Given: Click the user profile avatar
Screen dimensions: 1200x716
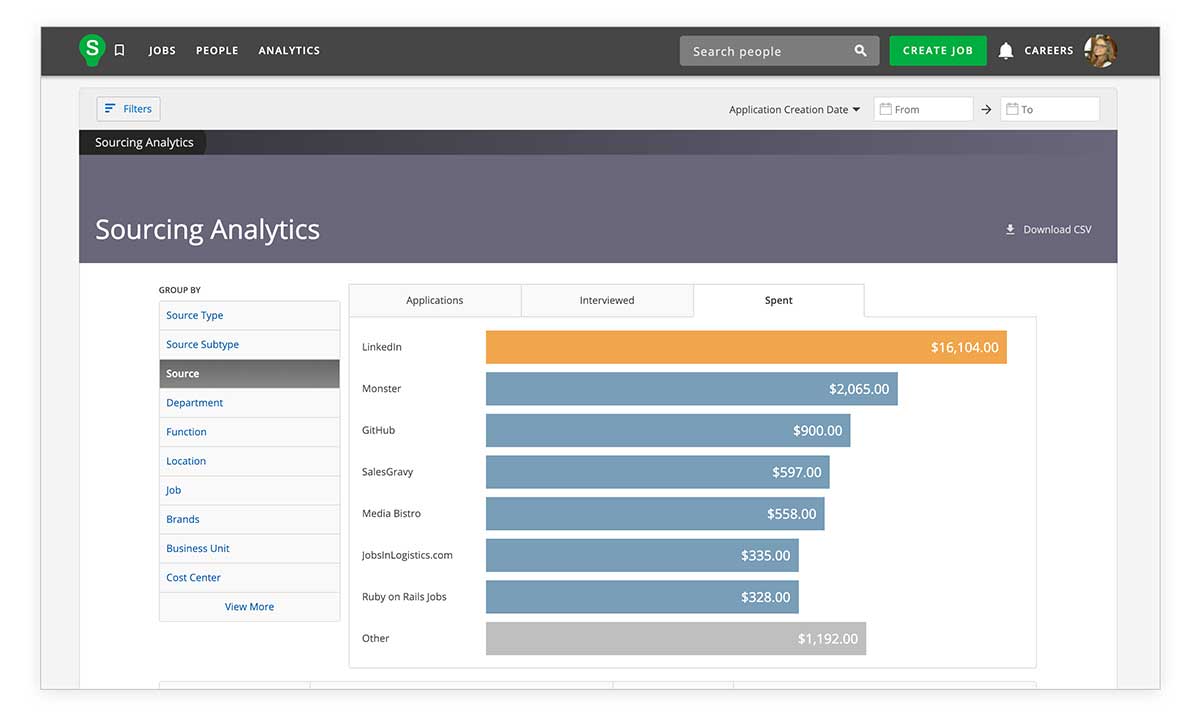Looking at the screenshot, I should click(x=1100, y=51).
